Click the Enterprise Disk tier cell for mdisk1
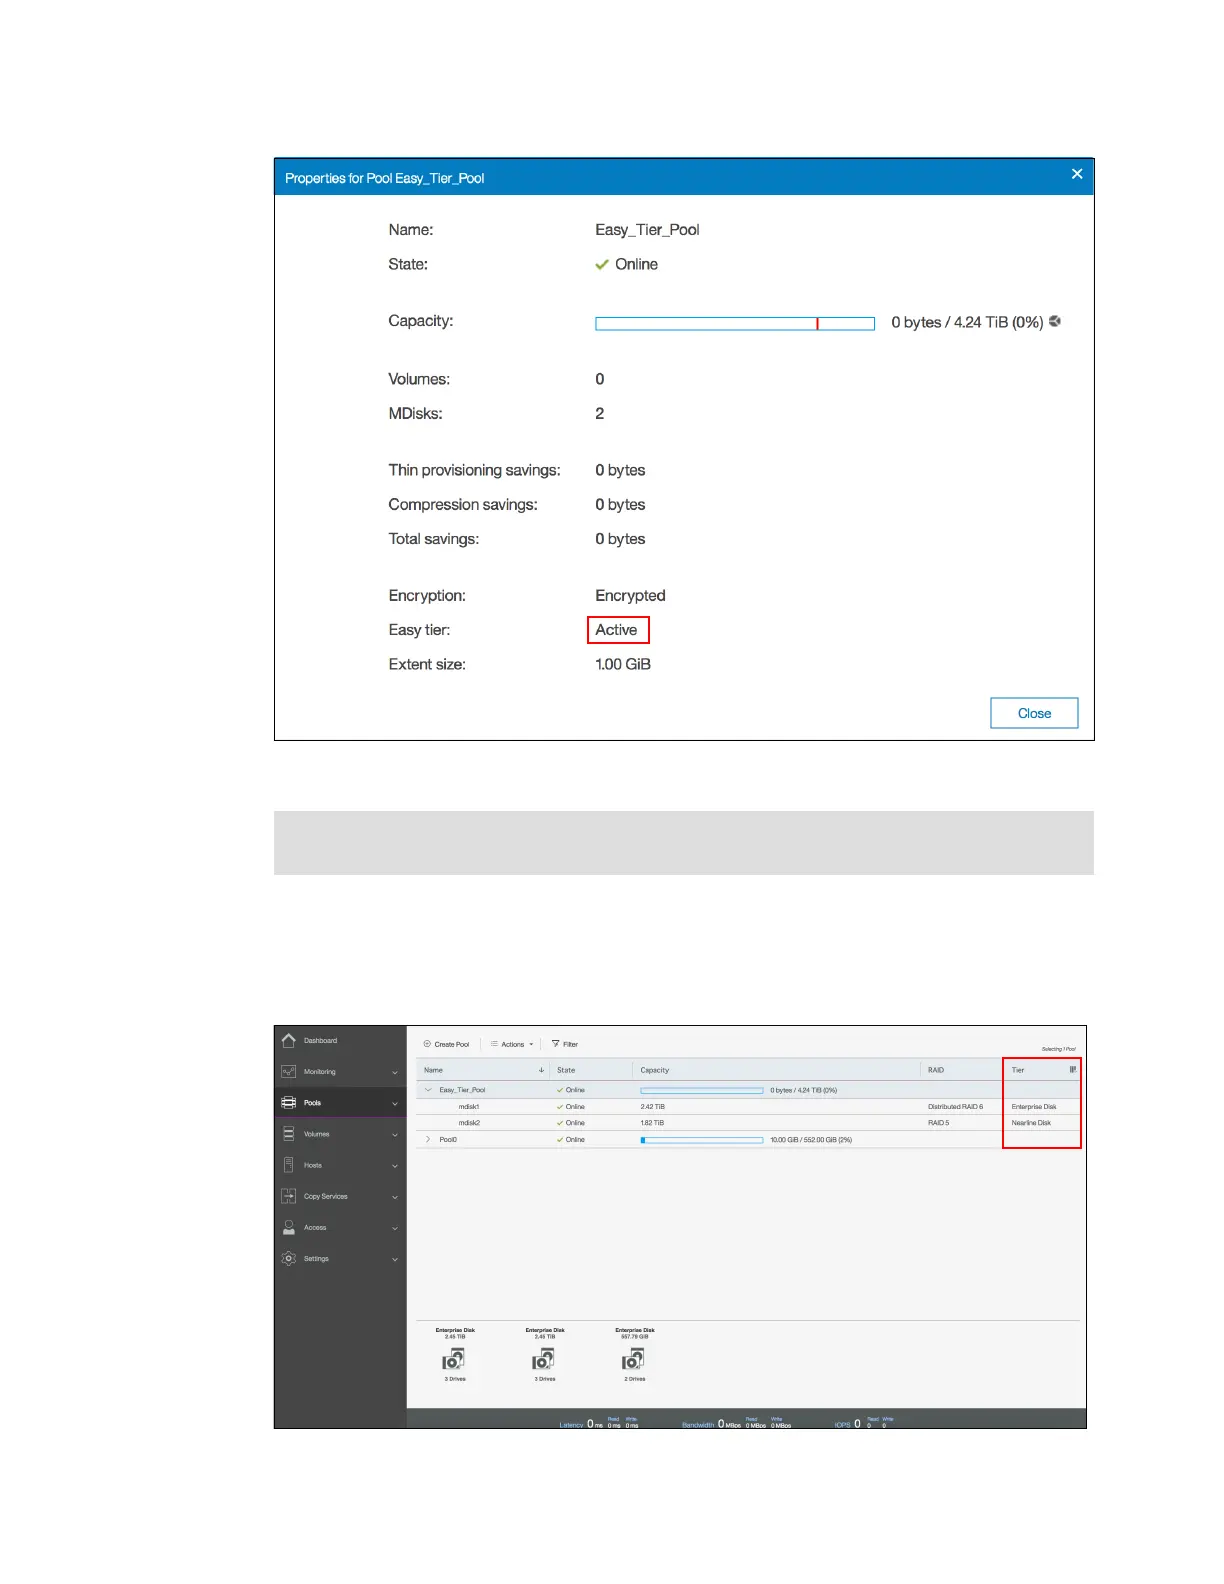The width and height of the screenshot is (1224, 1584). pos(1034,1107)
